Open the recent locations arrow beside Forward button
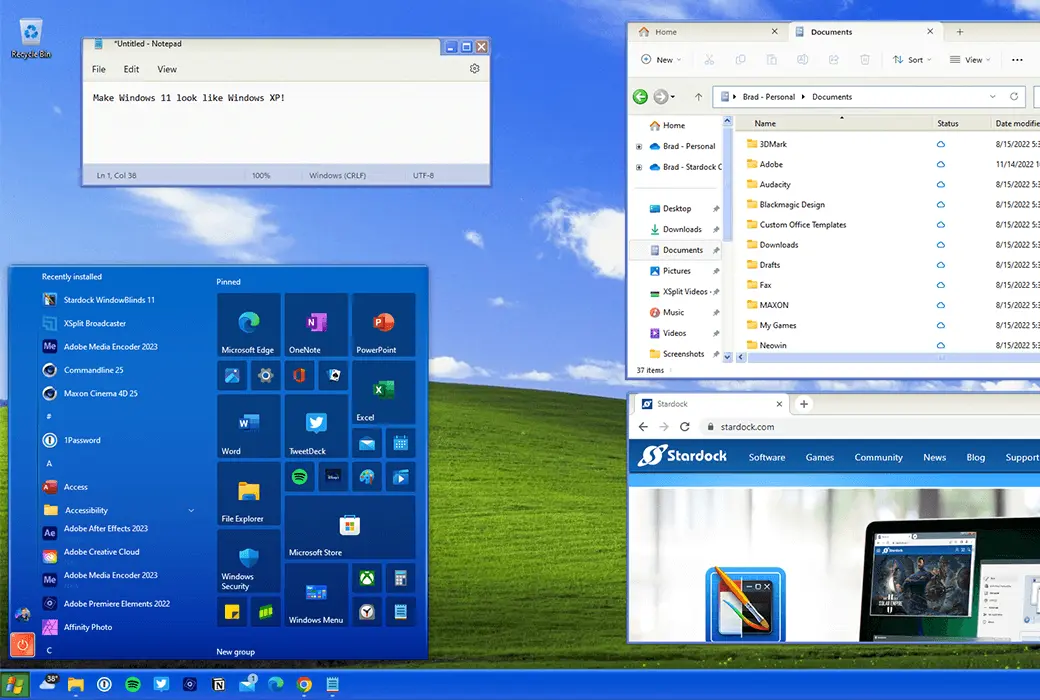This screenshot has width=1040, height=700. [x=673, y=97]
